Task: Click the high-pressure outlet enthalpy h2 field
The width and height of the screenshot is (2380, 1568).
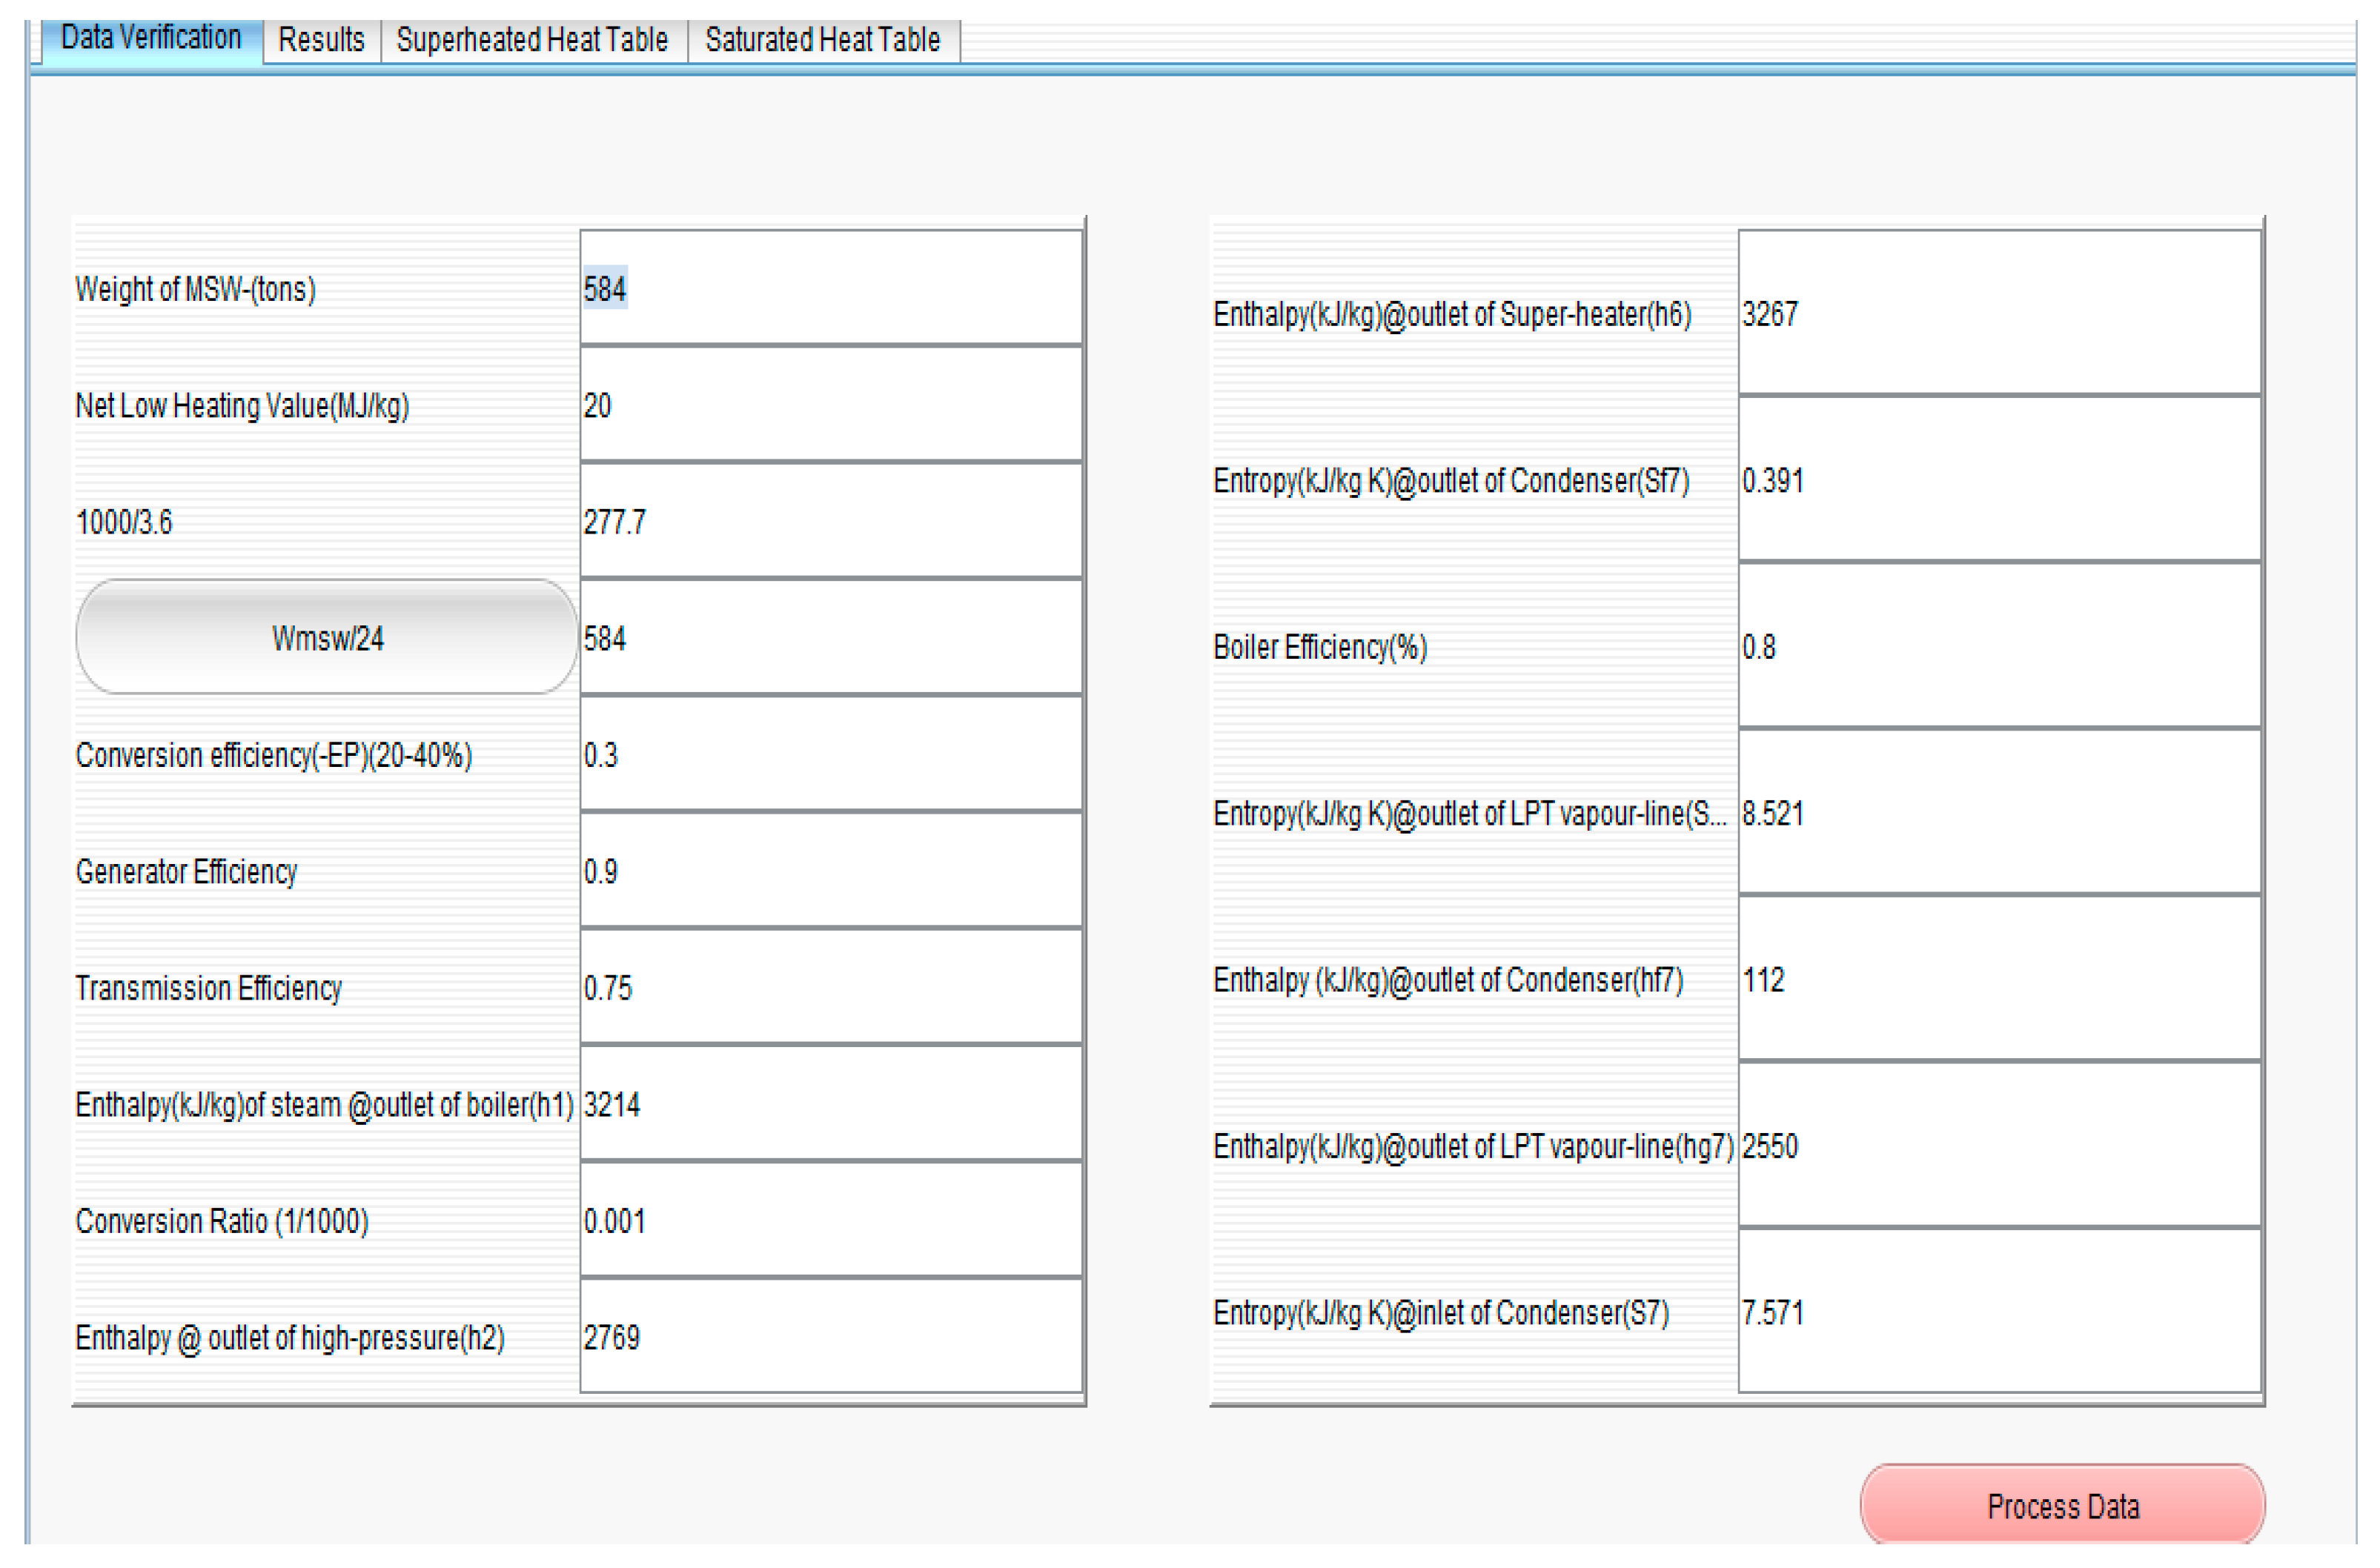Action: coord(830,1337)
